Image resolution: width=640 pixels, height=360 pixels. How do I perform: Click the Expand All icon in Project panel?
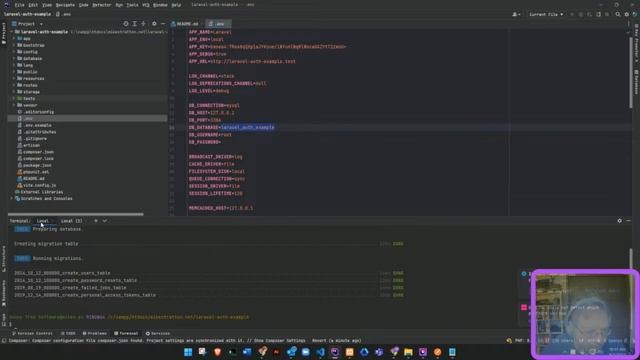tap(134, 24)
